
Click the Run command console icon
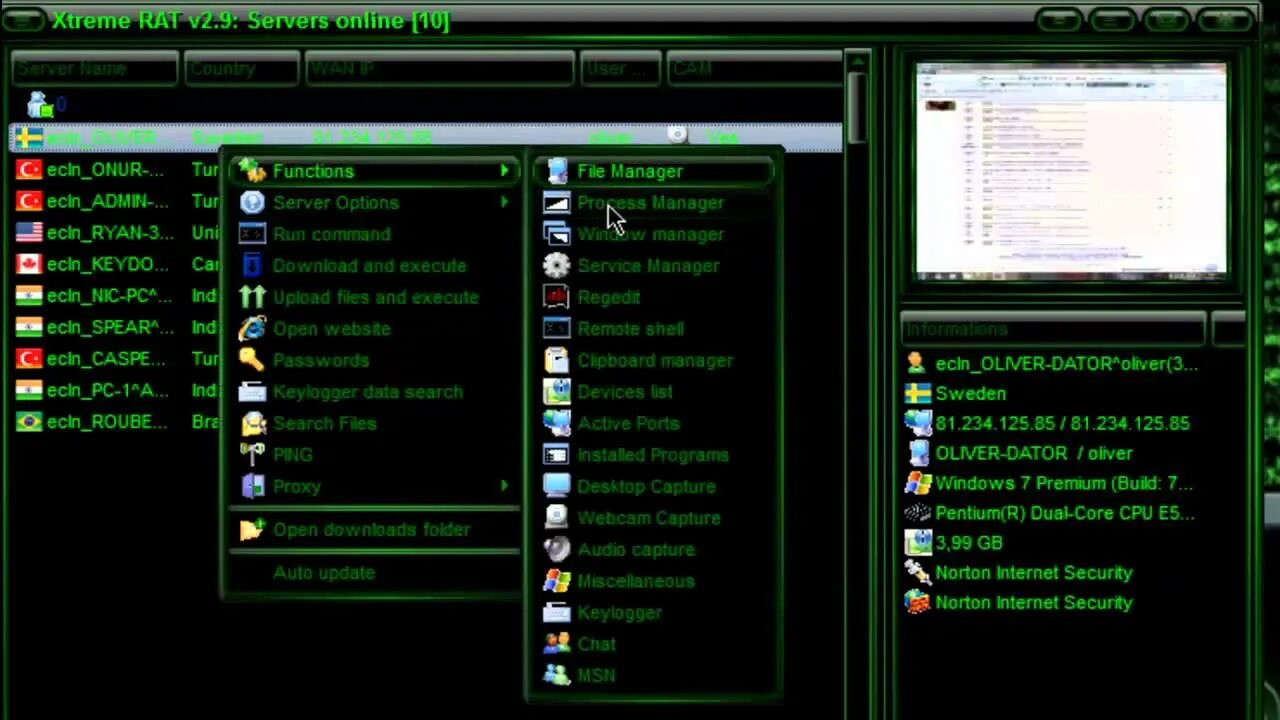(x=252, y=234)
